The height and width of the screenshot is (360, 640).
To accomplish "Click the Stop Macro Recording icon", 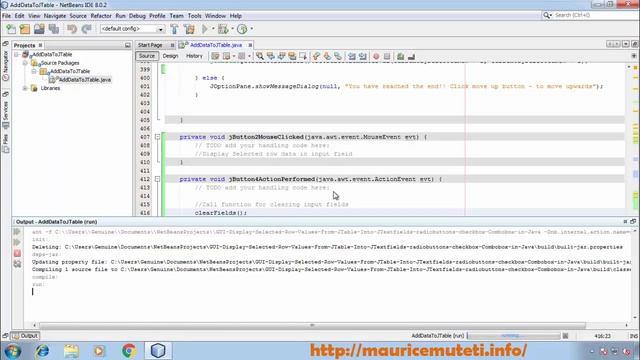I will pos(387,56).
